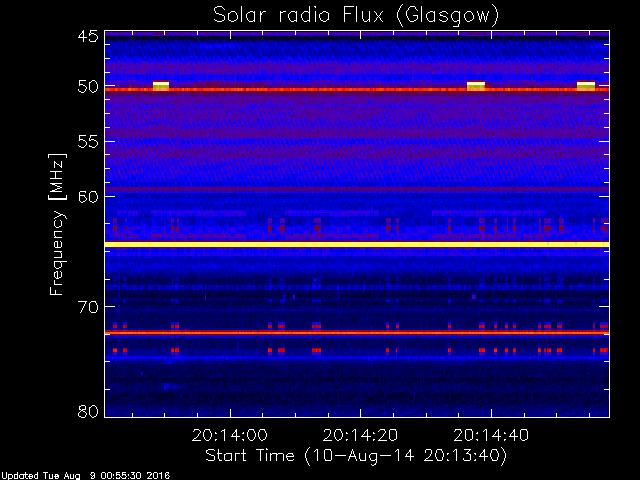The width and height of the screenshot is (640, 480).
Task: Click the 'Solar radio Flux (Glasgow)' plot title
Action: click(356, 16)
